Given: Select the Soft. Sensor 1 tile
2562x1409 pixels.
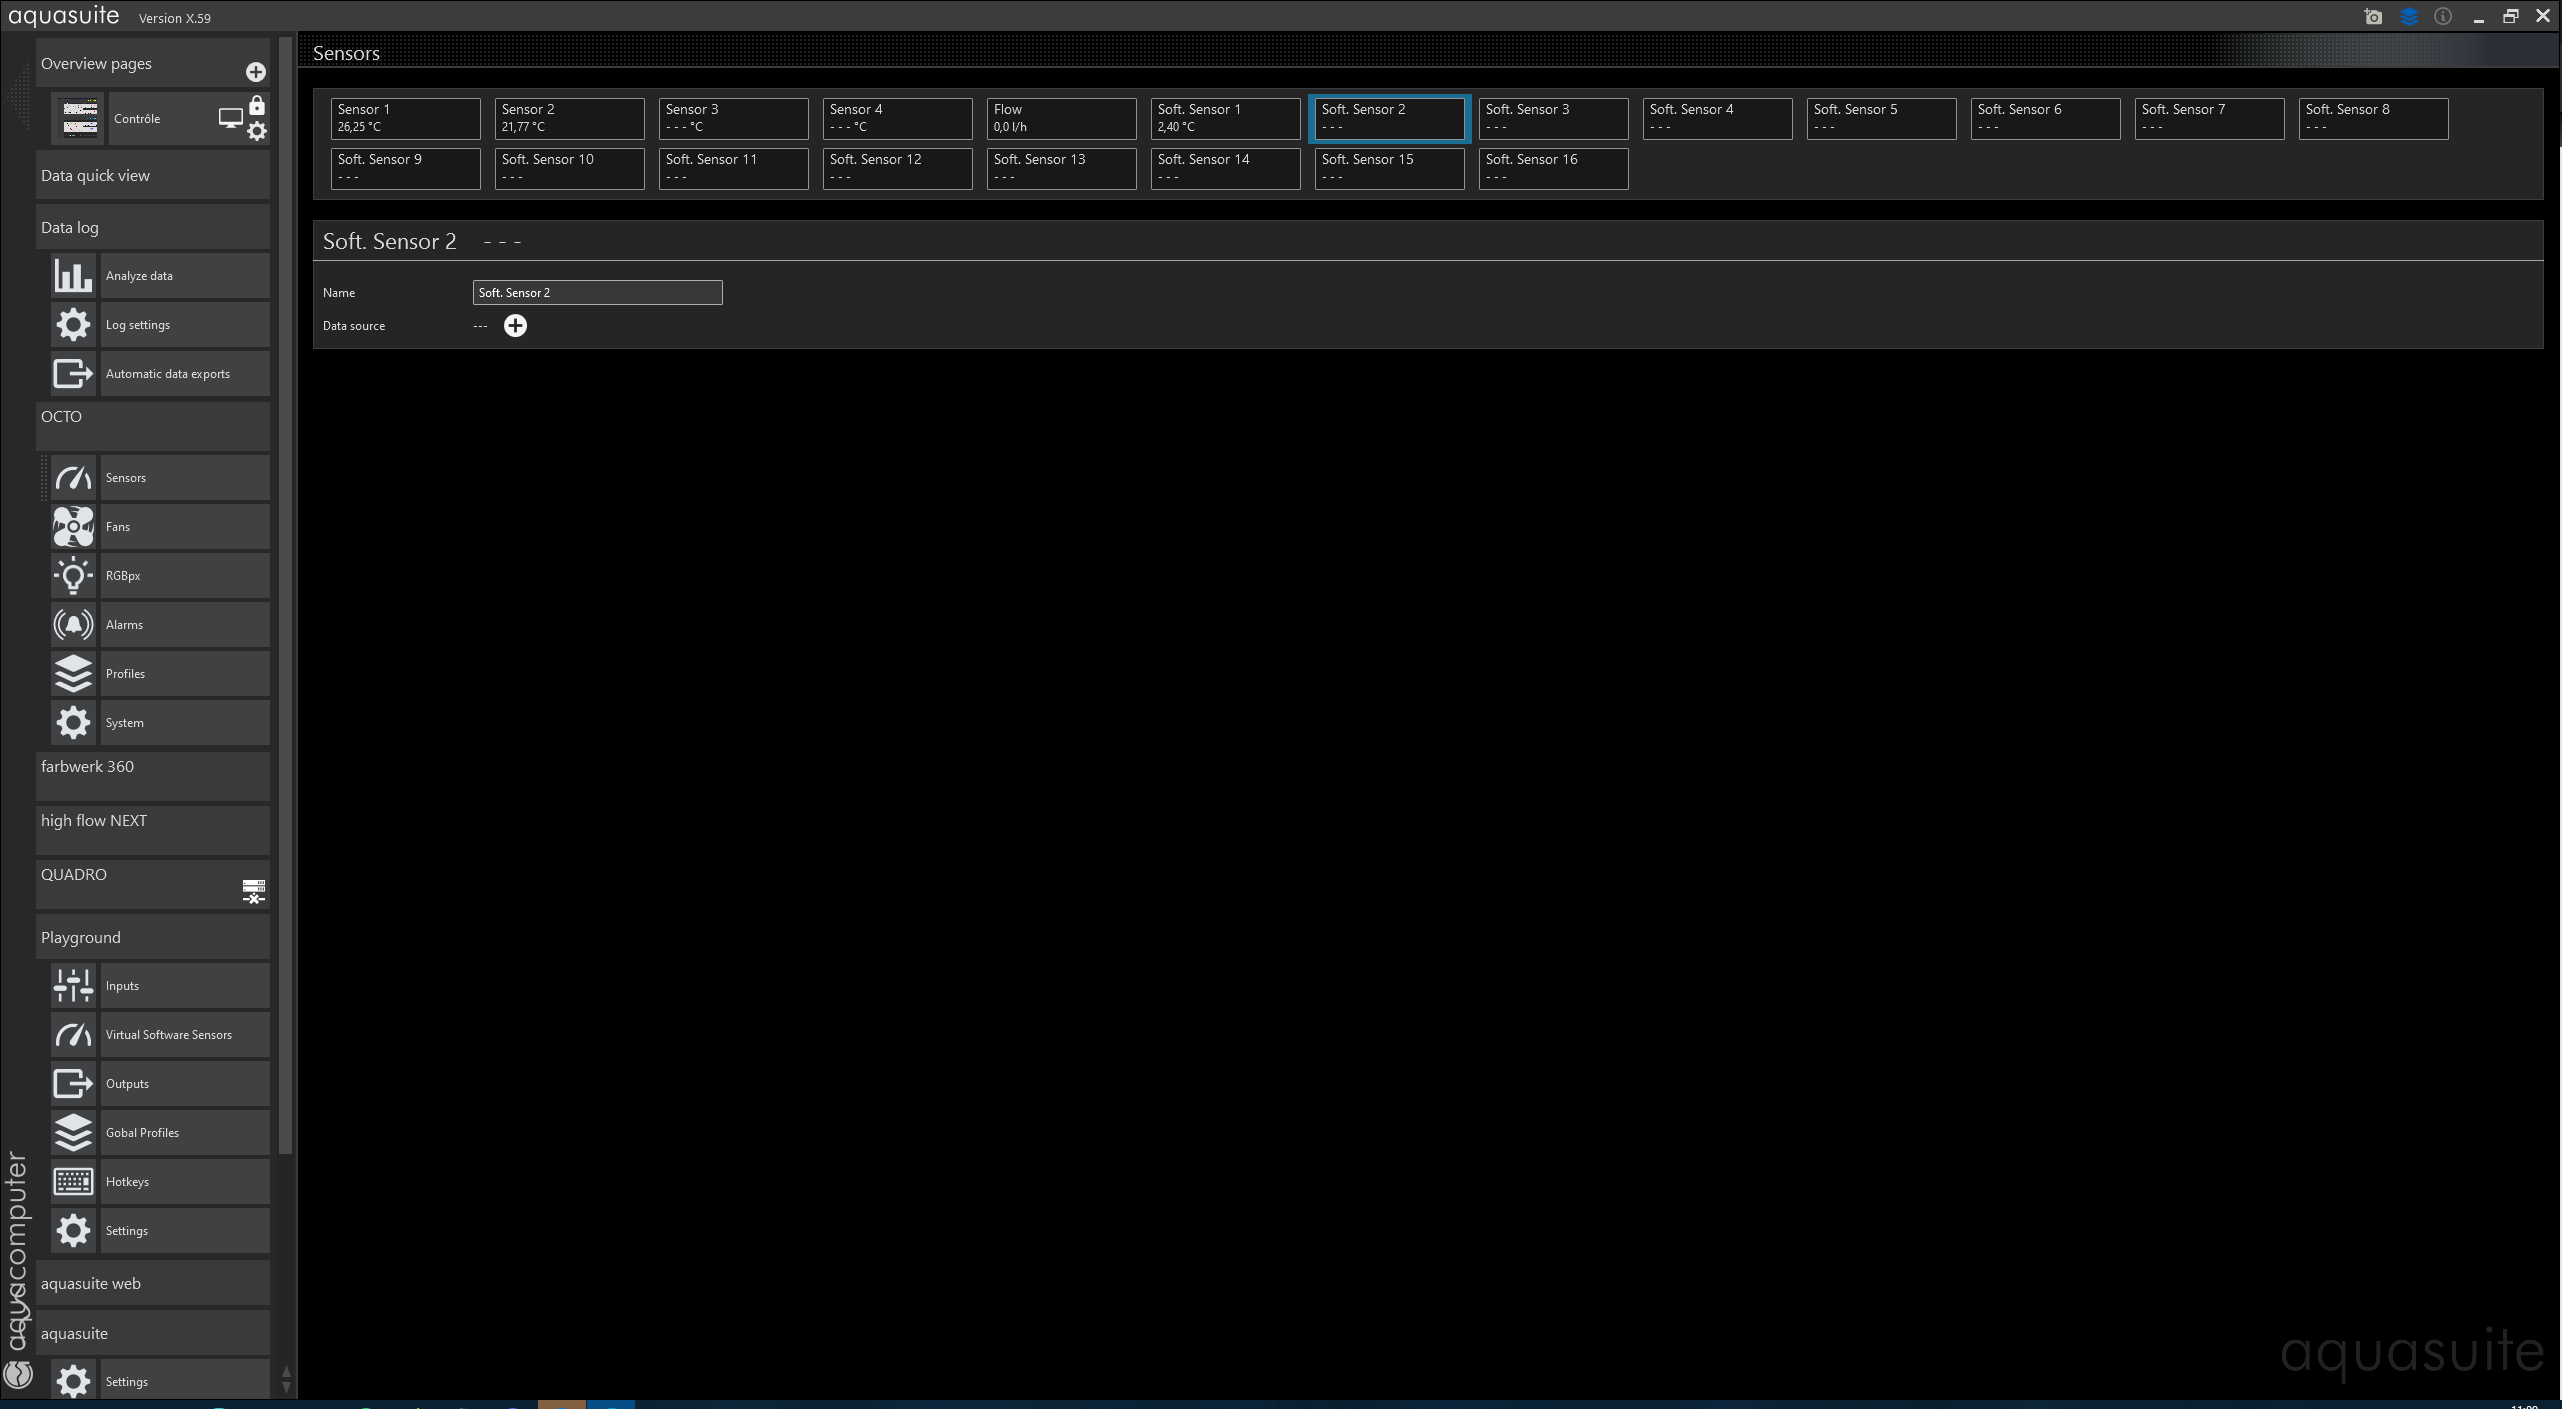Looking at the screenshot, I should tap(1225, 118).
